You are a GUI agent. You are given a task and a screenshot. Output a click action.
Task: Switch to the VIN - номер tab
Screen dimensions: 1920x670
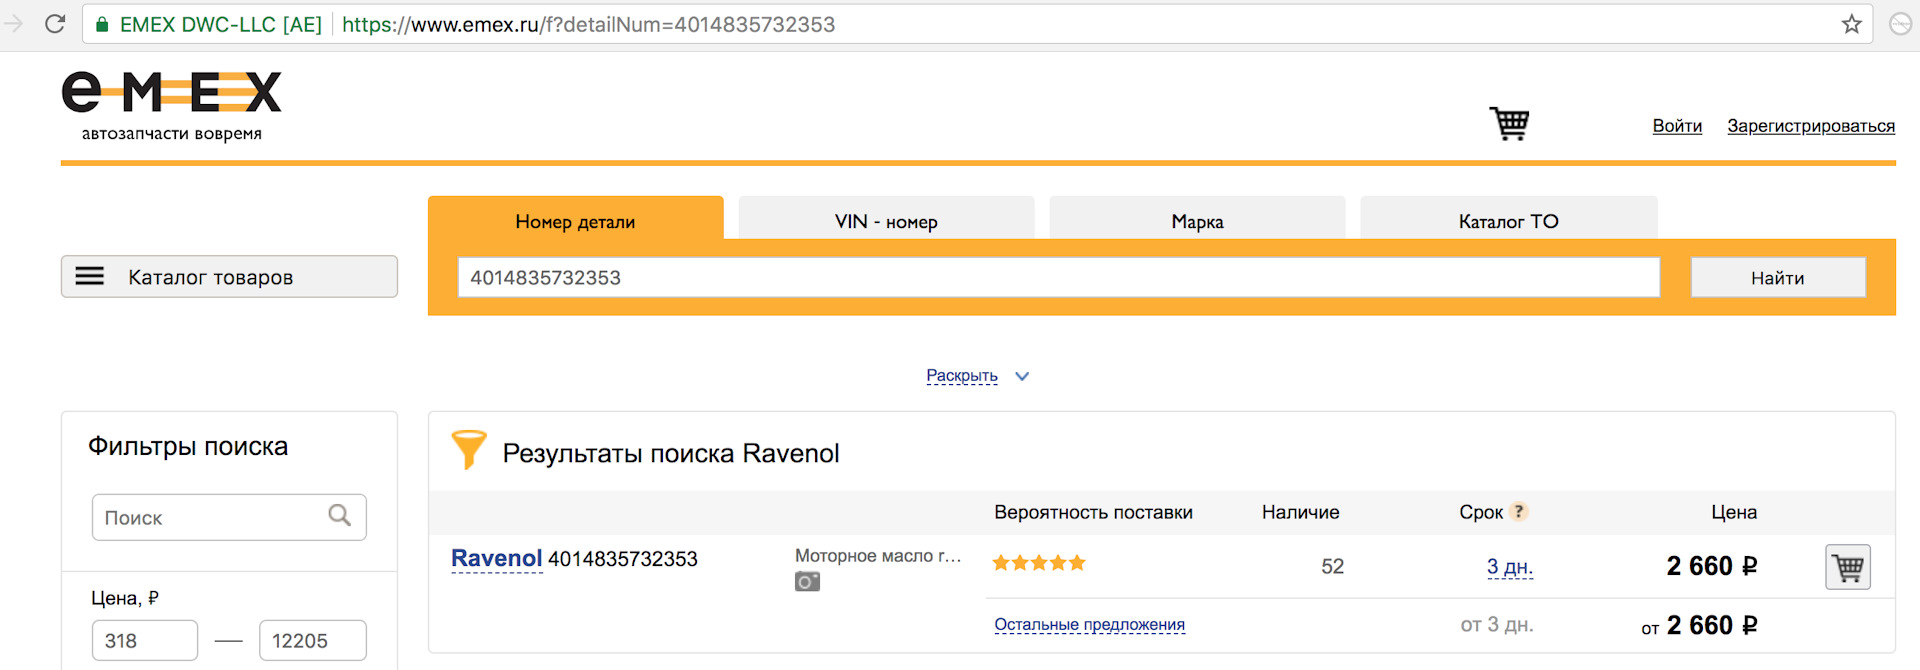(x=886, y=221)
